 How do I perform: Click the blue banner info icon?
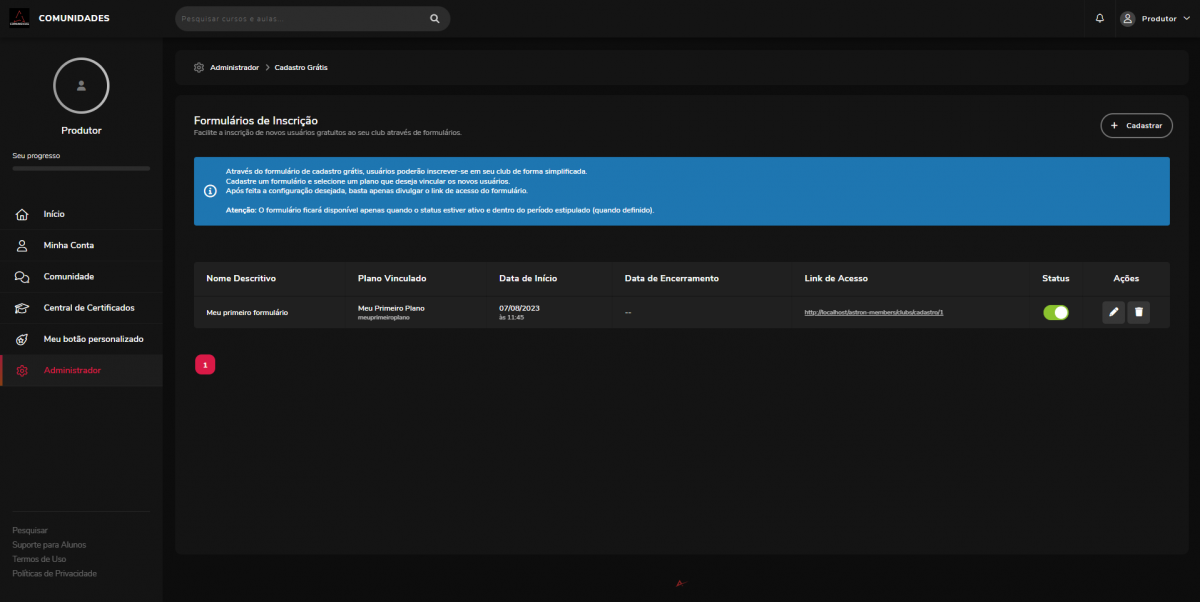tap(210, 190)
